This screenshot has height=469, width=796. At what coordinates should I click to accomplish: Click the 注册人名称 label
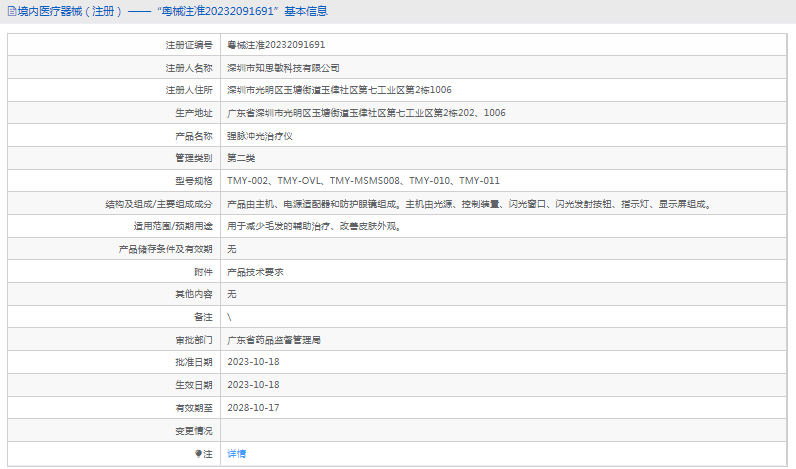[x=189, y=68]
